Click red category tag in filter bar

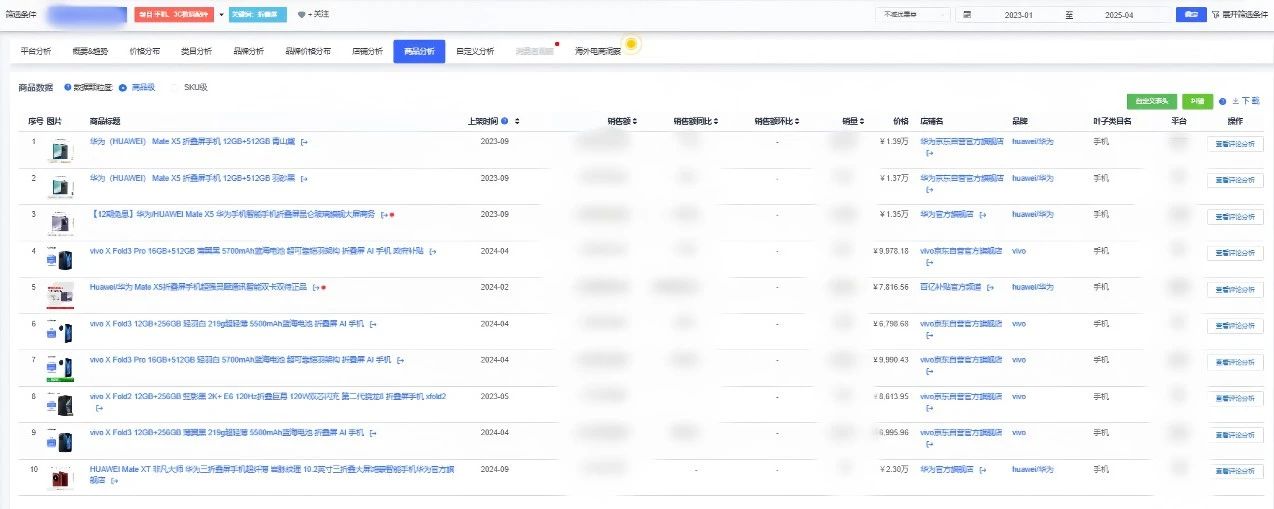pos(174,15)
